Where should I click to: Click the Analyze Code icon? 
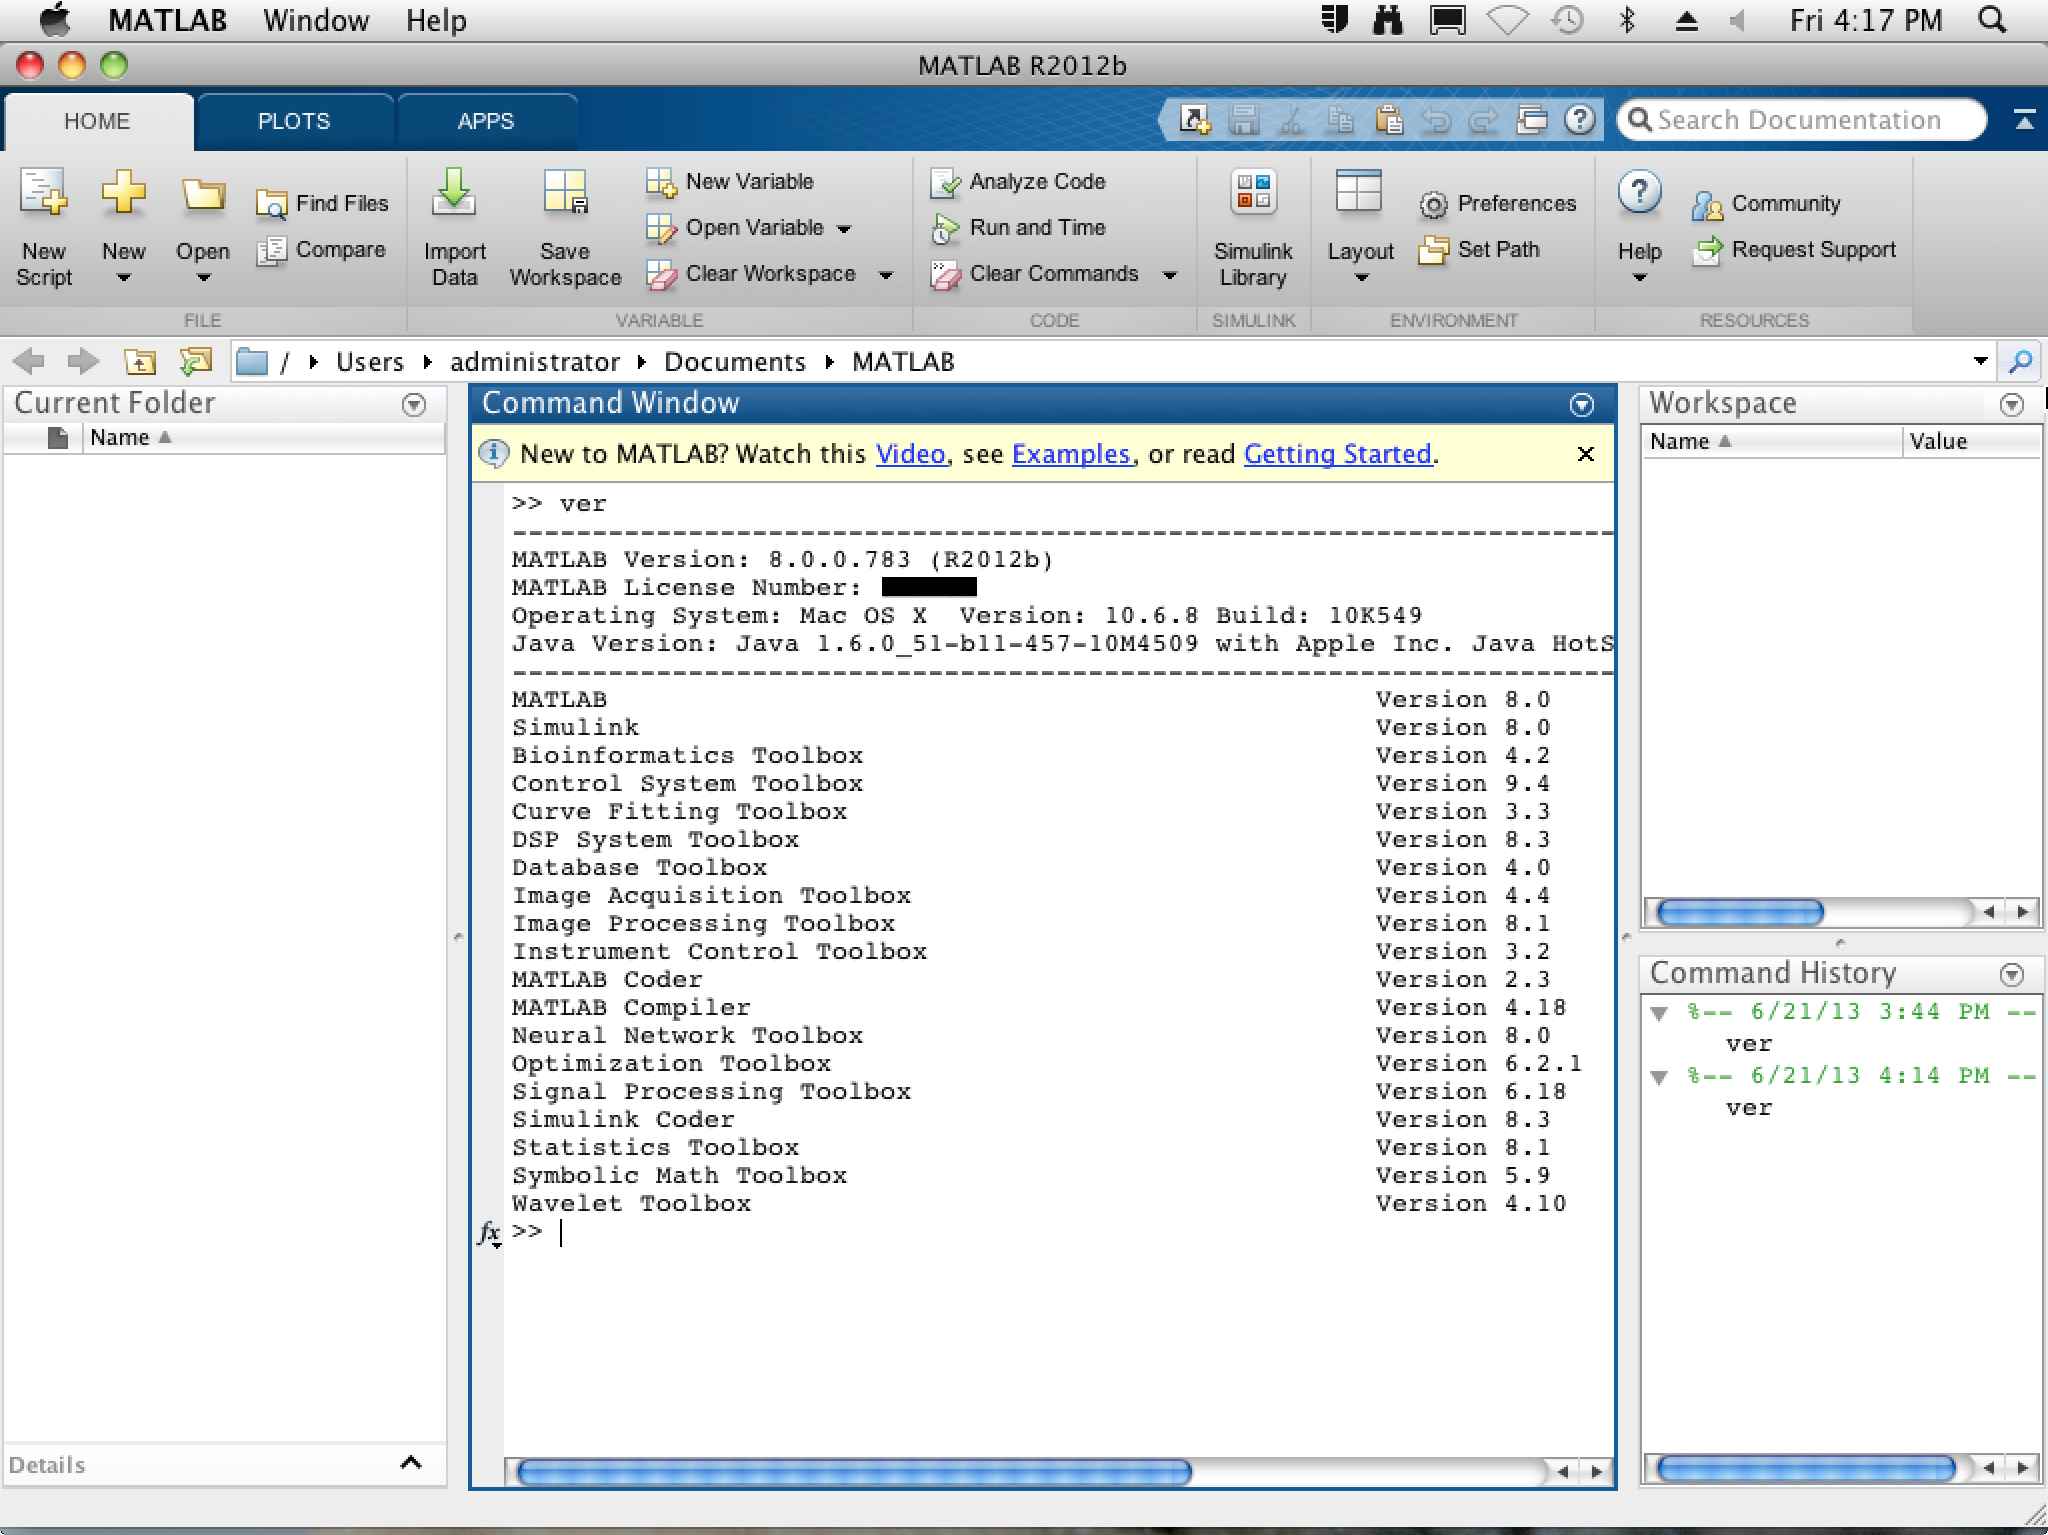945,182
